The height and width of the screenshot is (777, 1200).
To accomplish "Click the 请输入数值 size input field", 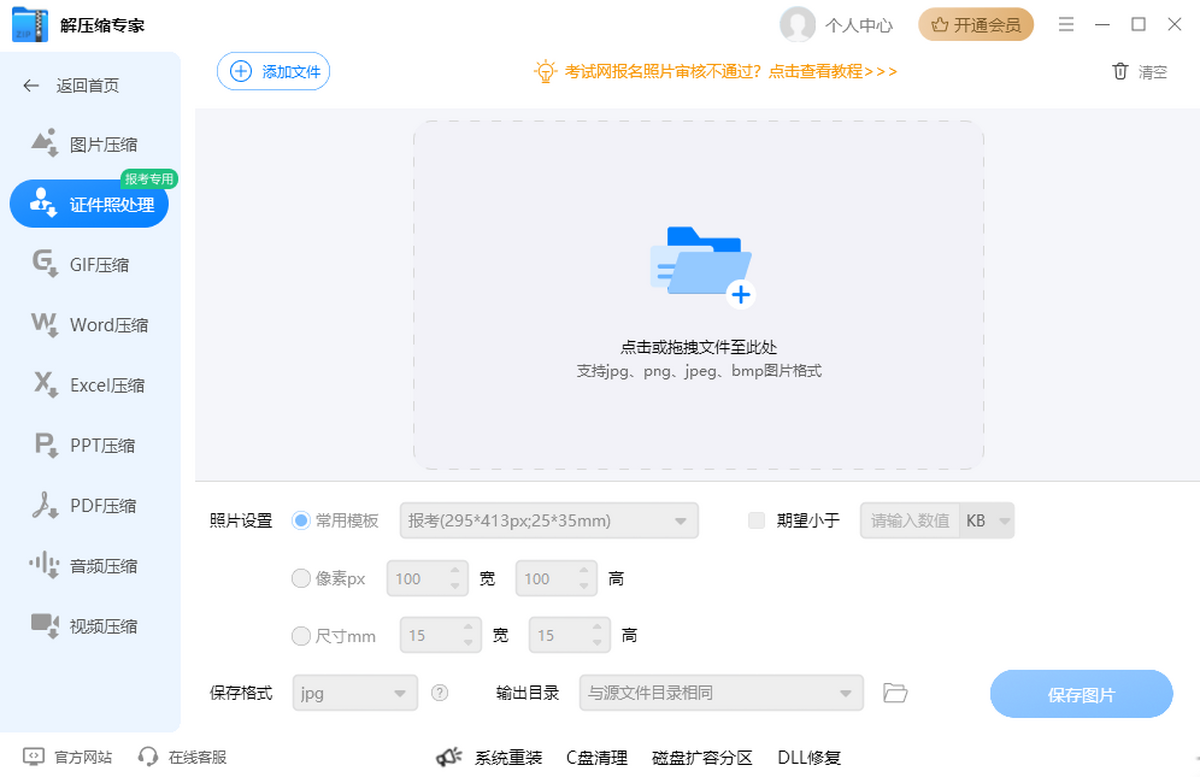I will click(x=909, y=521).
